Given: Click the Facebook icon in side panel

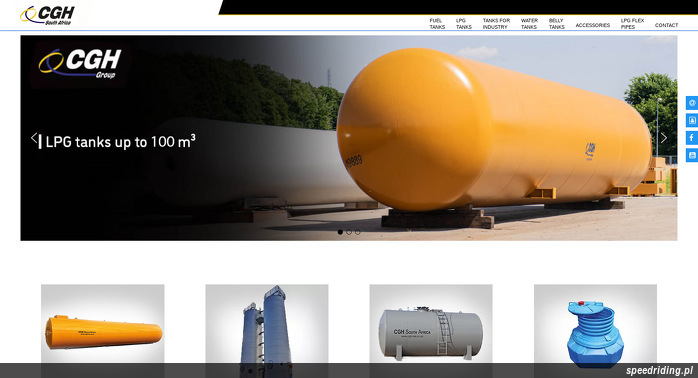Looking at the screenshot, I should tap(692, 138).
